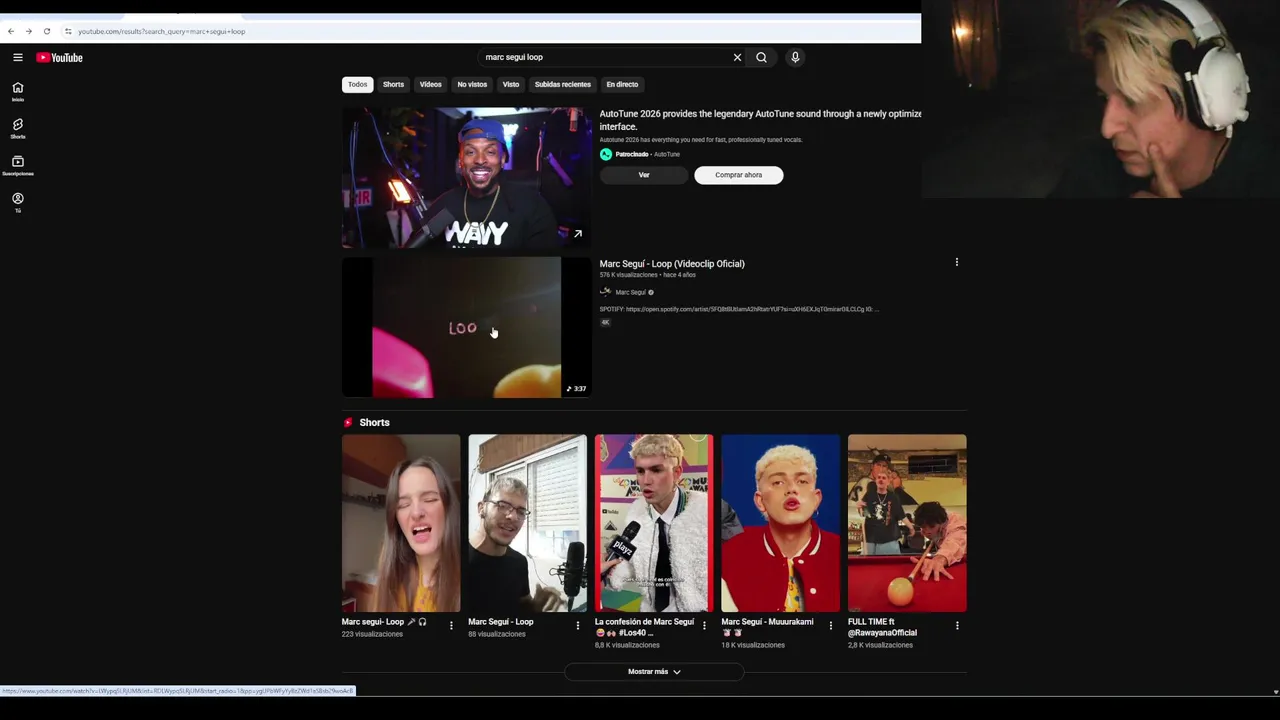Select the En directo filter chip
This screenshot has width=1280, height=720.
(x=622, y=84)
